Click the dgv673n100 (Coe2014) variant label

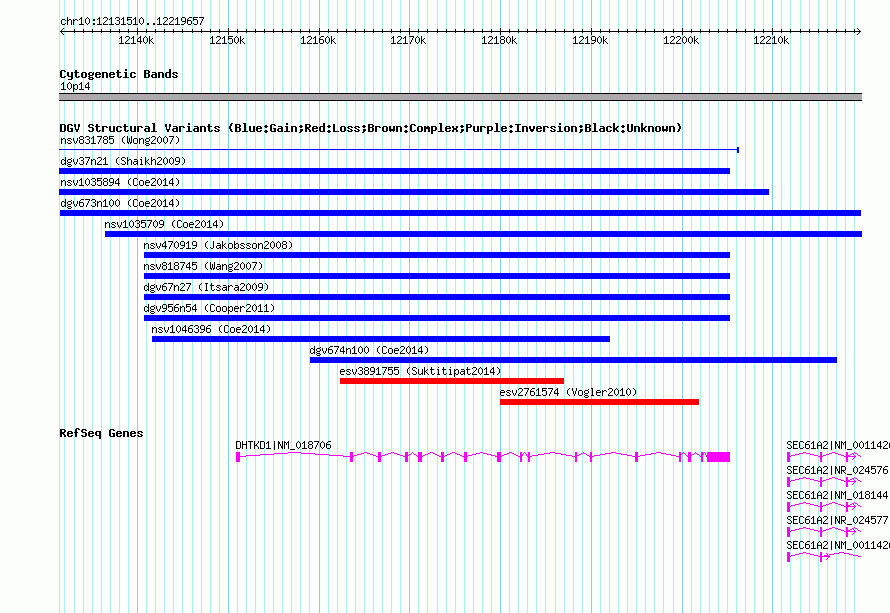point(120,203)
